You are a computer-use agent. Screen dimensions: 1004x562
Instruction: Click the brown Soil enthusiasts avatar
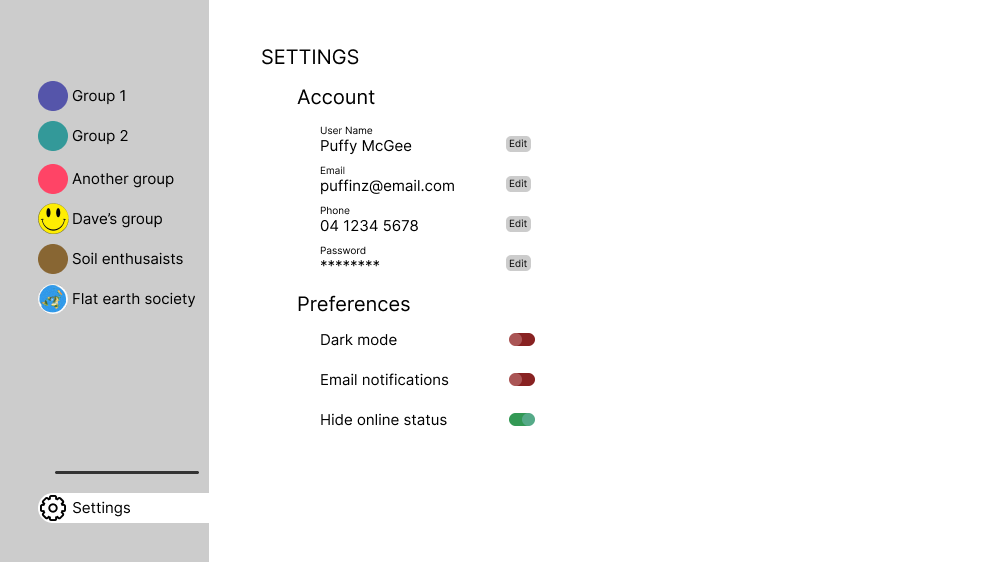[53, 259]
